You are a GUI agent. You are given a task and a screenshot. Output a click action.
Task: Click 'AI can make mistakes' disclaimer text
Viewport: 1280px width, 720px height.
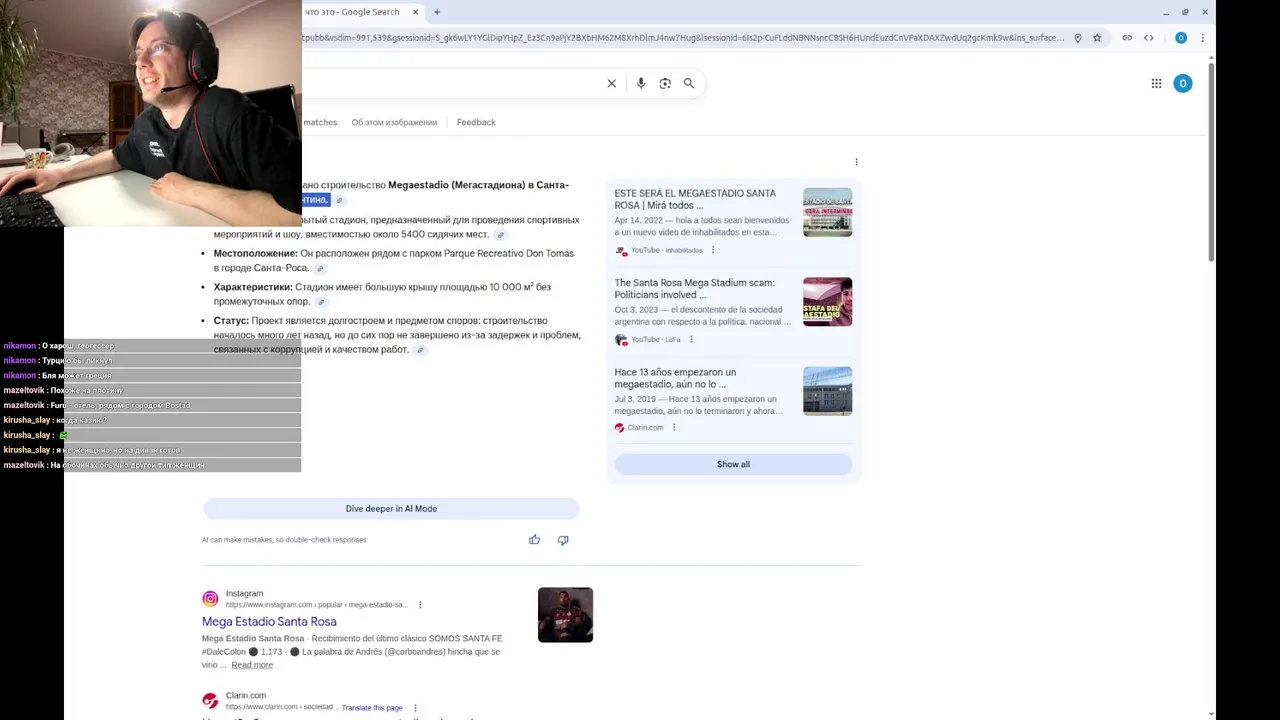click(x=284, y=540)
